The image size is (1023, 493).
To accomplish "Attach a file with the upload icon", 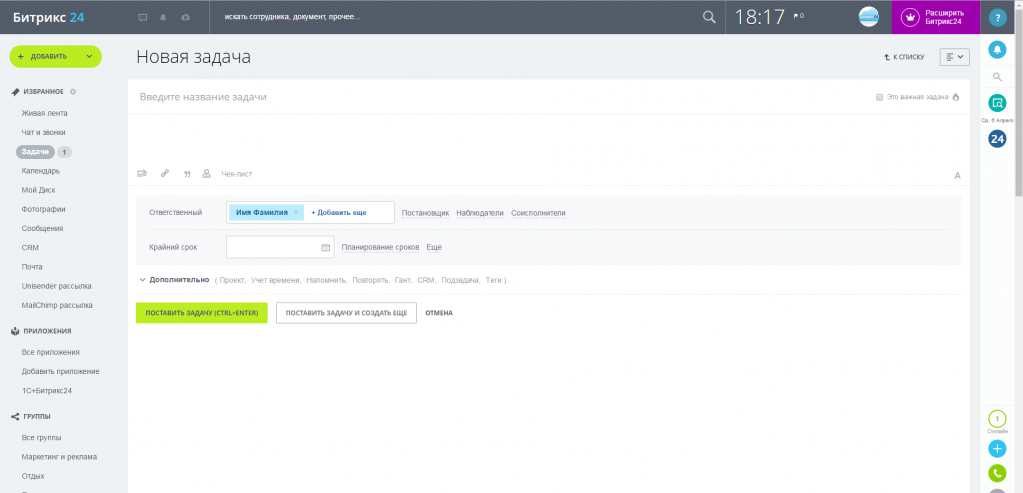I will pyautogui.click(x=142, y=174).
